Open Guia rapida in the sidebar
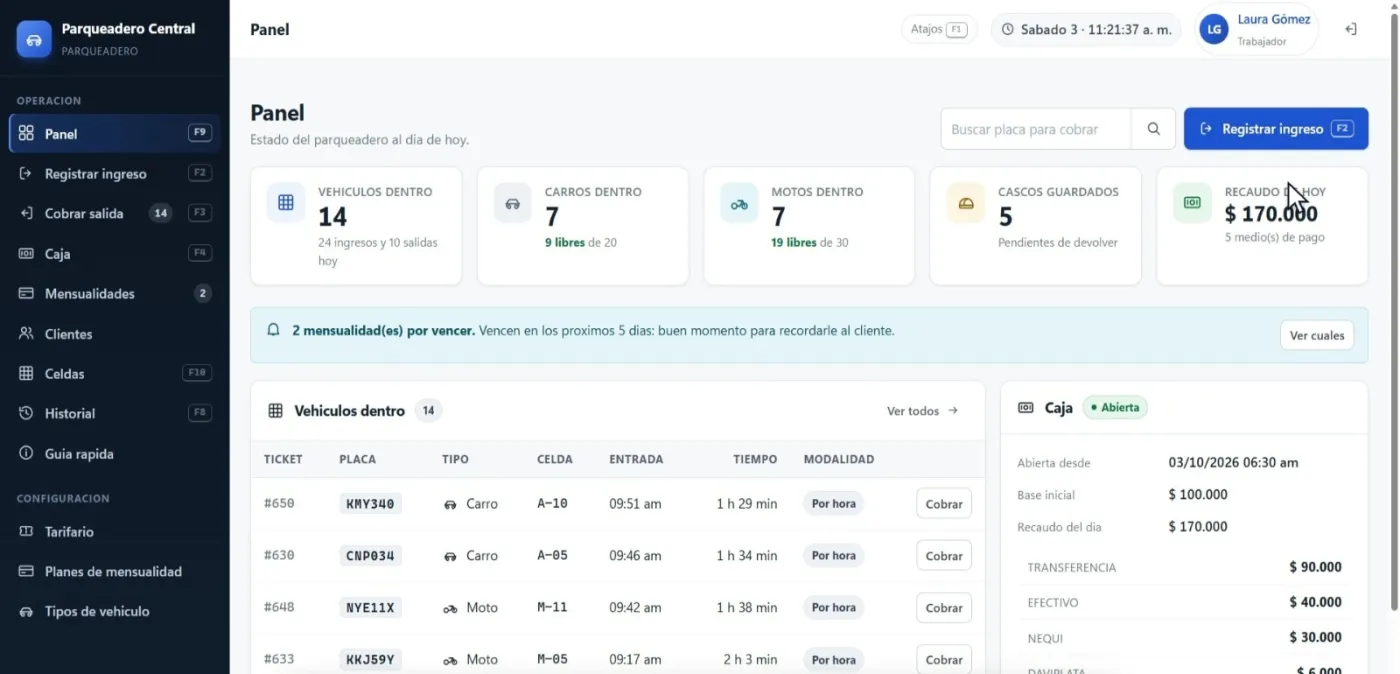Viewport: 1400px width, 674px height. coord(115,453)
